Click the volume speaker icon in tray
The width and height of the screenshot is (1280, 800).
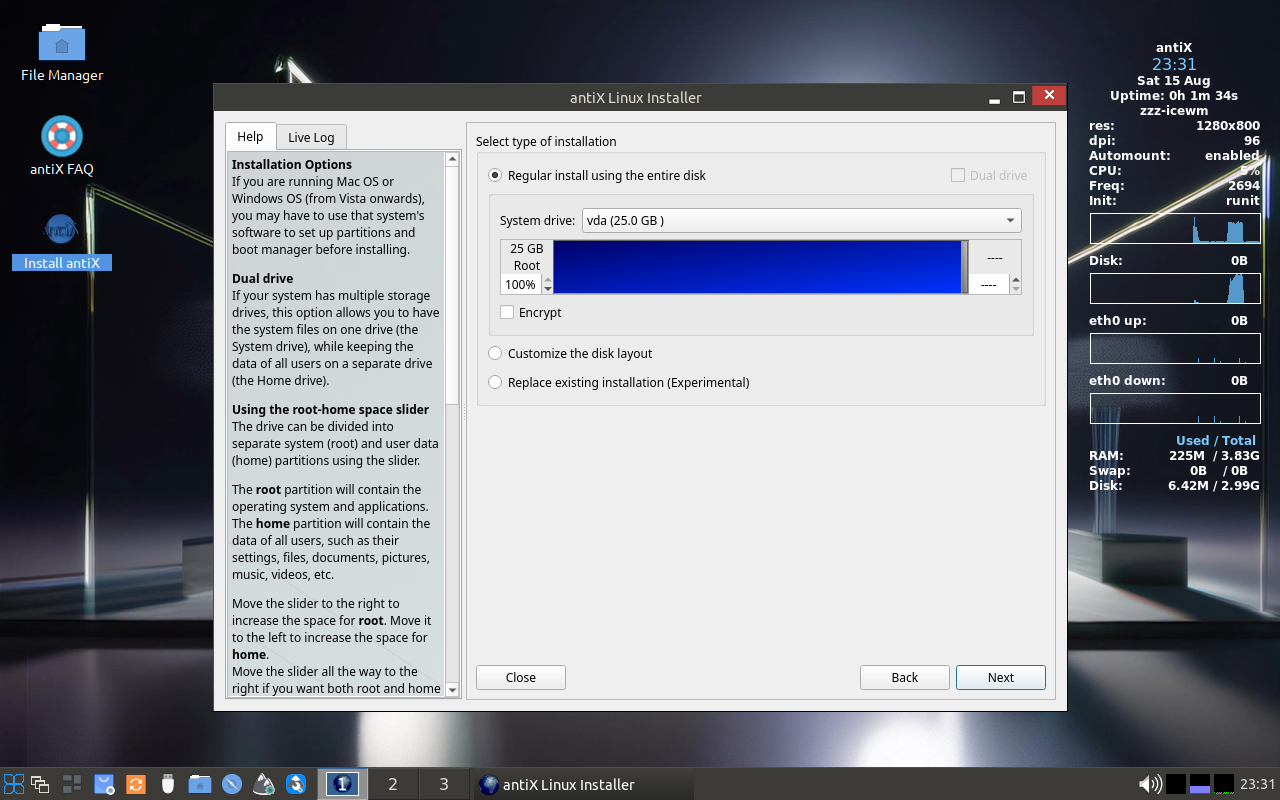[1150, 784]
